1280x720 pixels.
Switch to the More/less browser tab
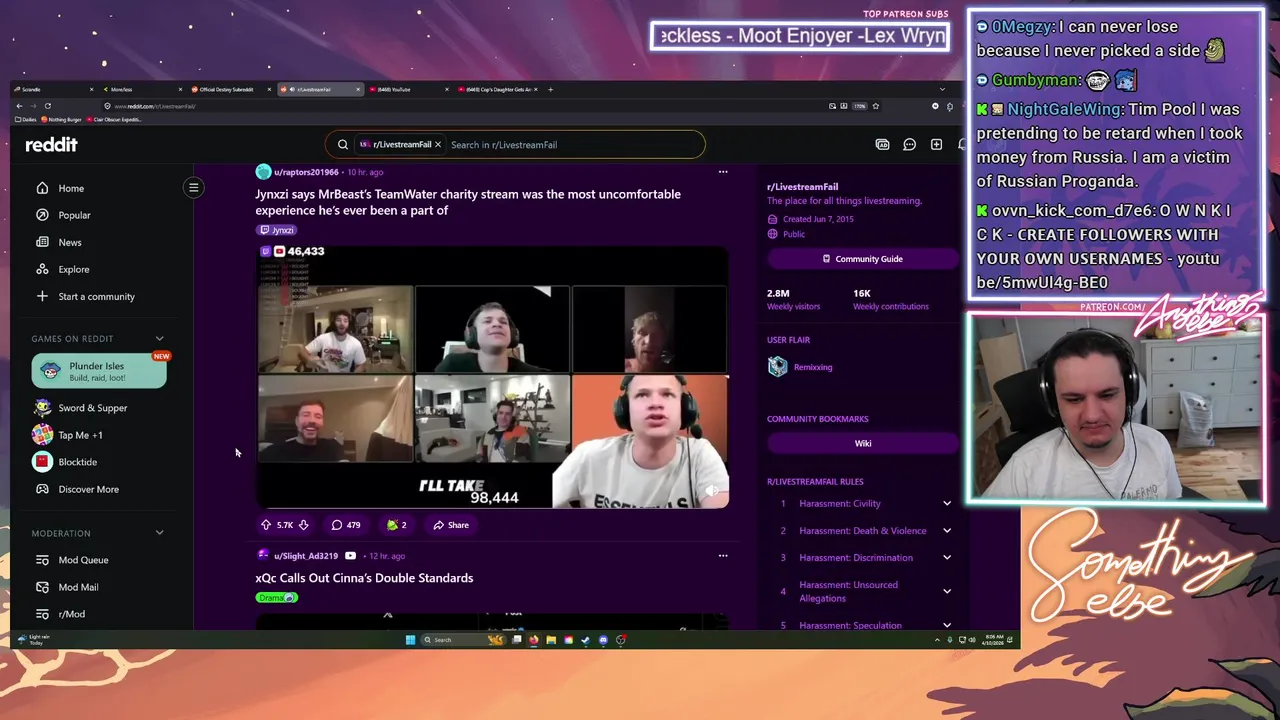tap(143, 89)
